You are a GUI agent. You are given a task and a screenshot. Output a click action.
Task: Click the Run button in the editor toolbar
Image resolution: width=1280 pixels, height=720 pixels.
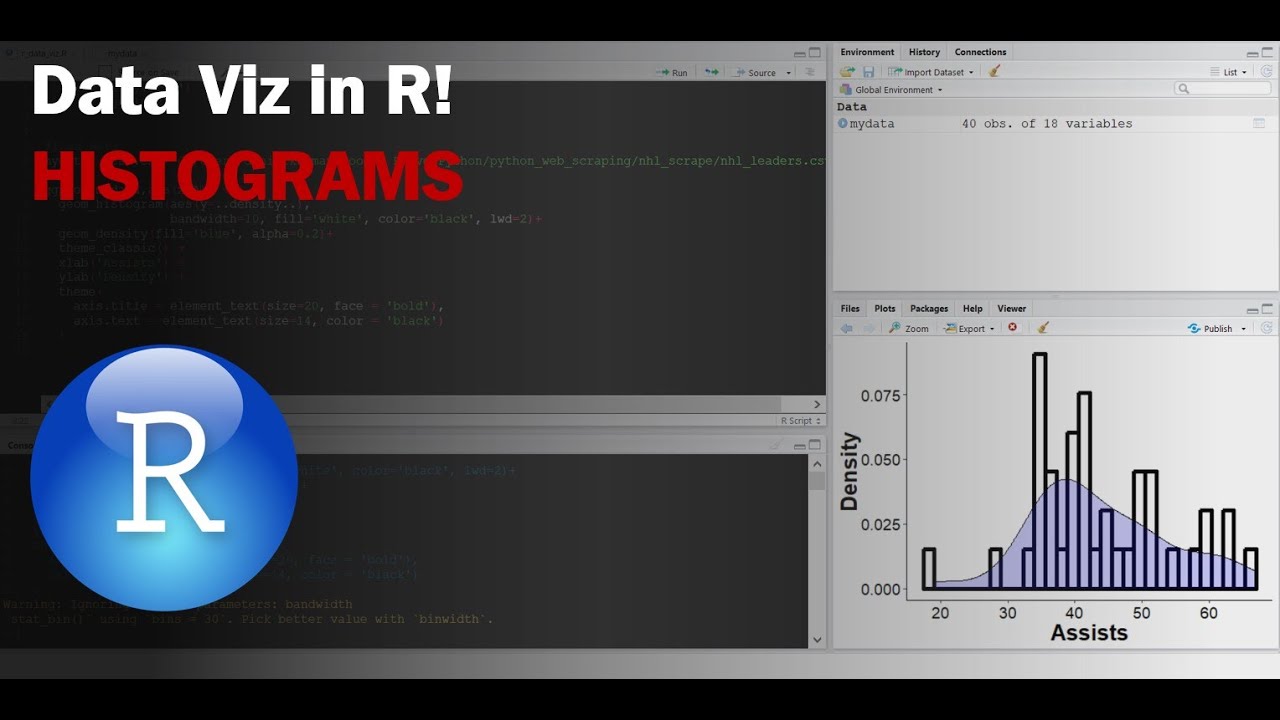672,73
